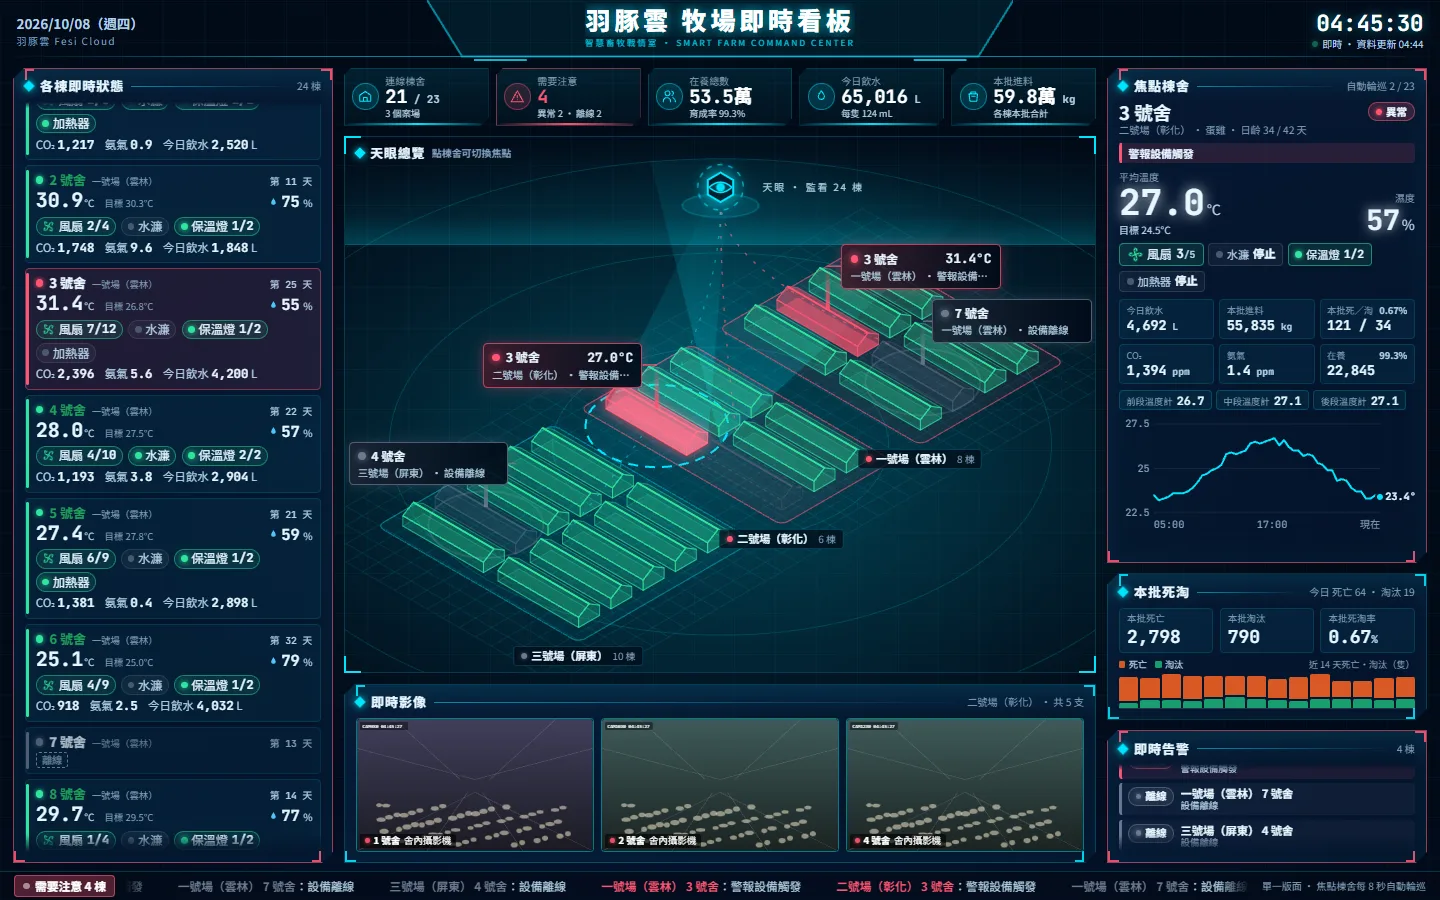Select the 6號舍 card in house list

pos(172,673)
